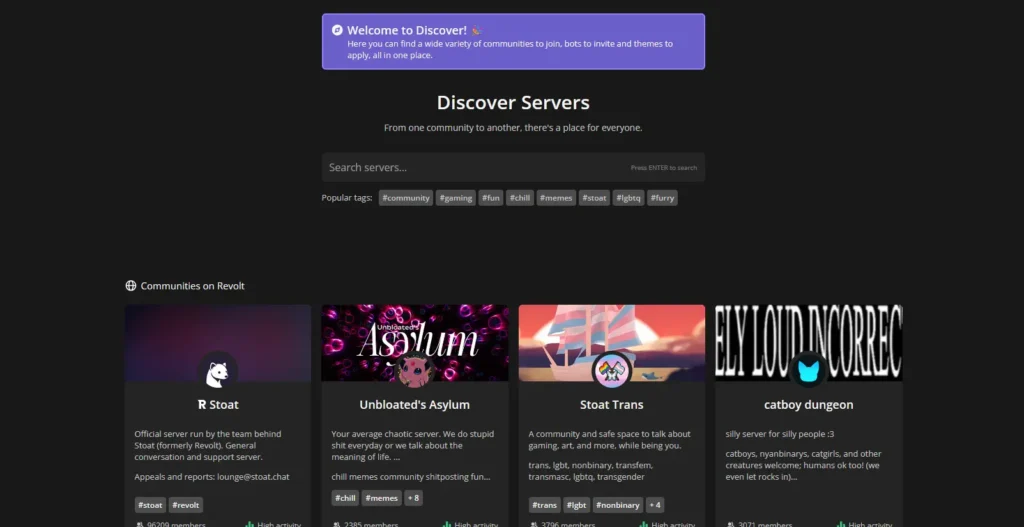Screen dimensions: 1024x527
Task: Click the #nonbinary tag on Stoat Trans card
Action: (618, 505)
